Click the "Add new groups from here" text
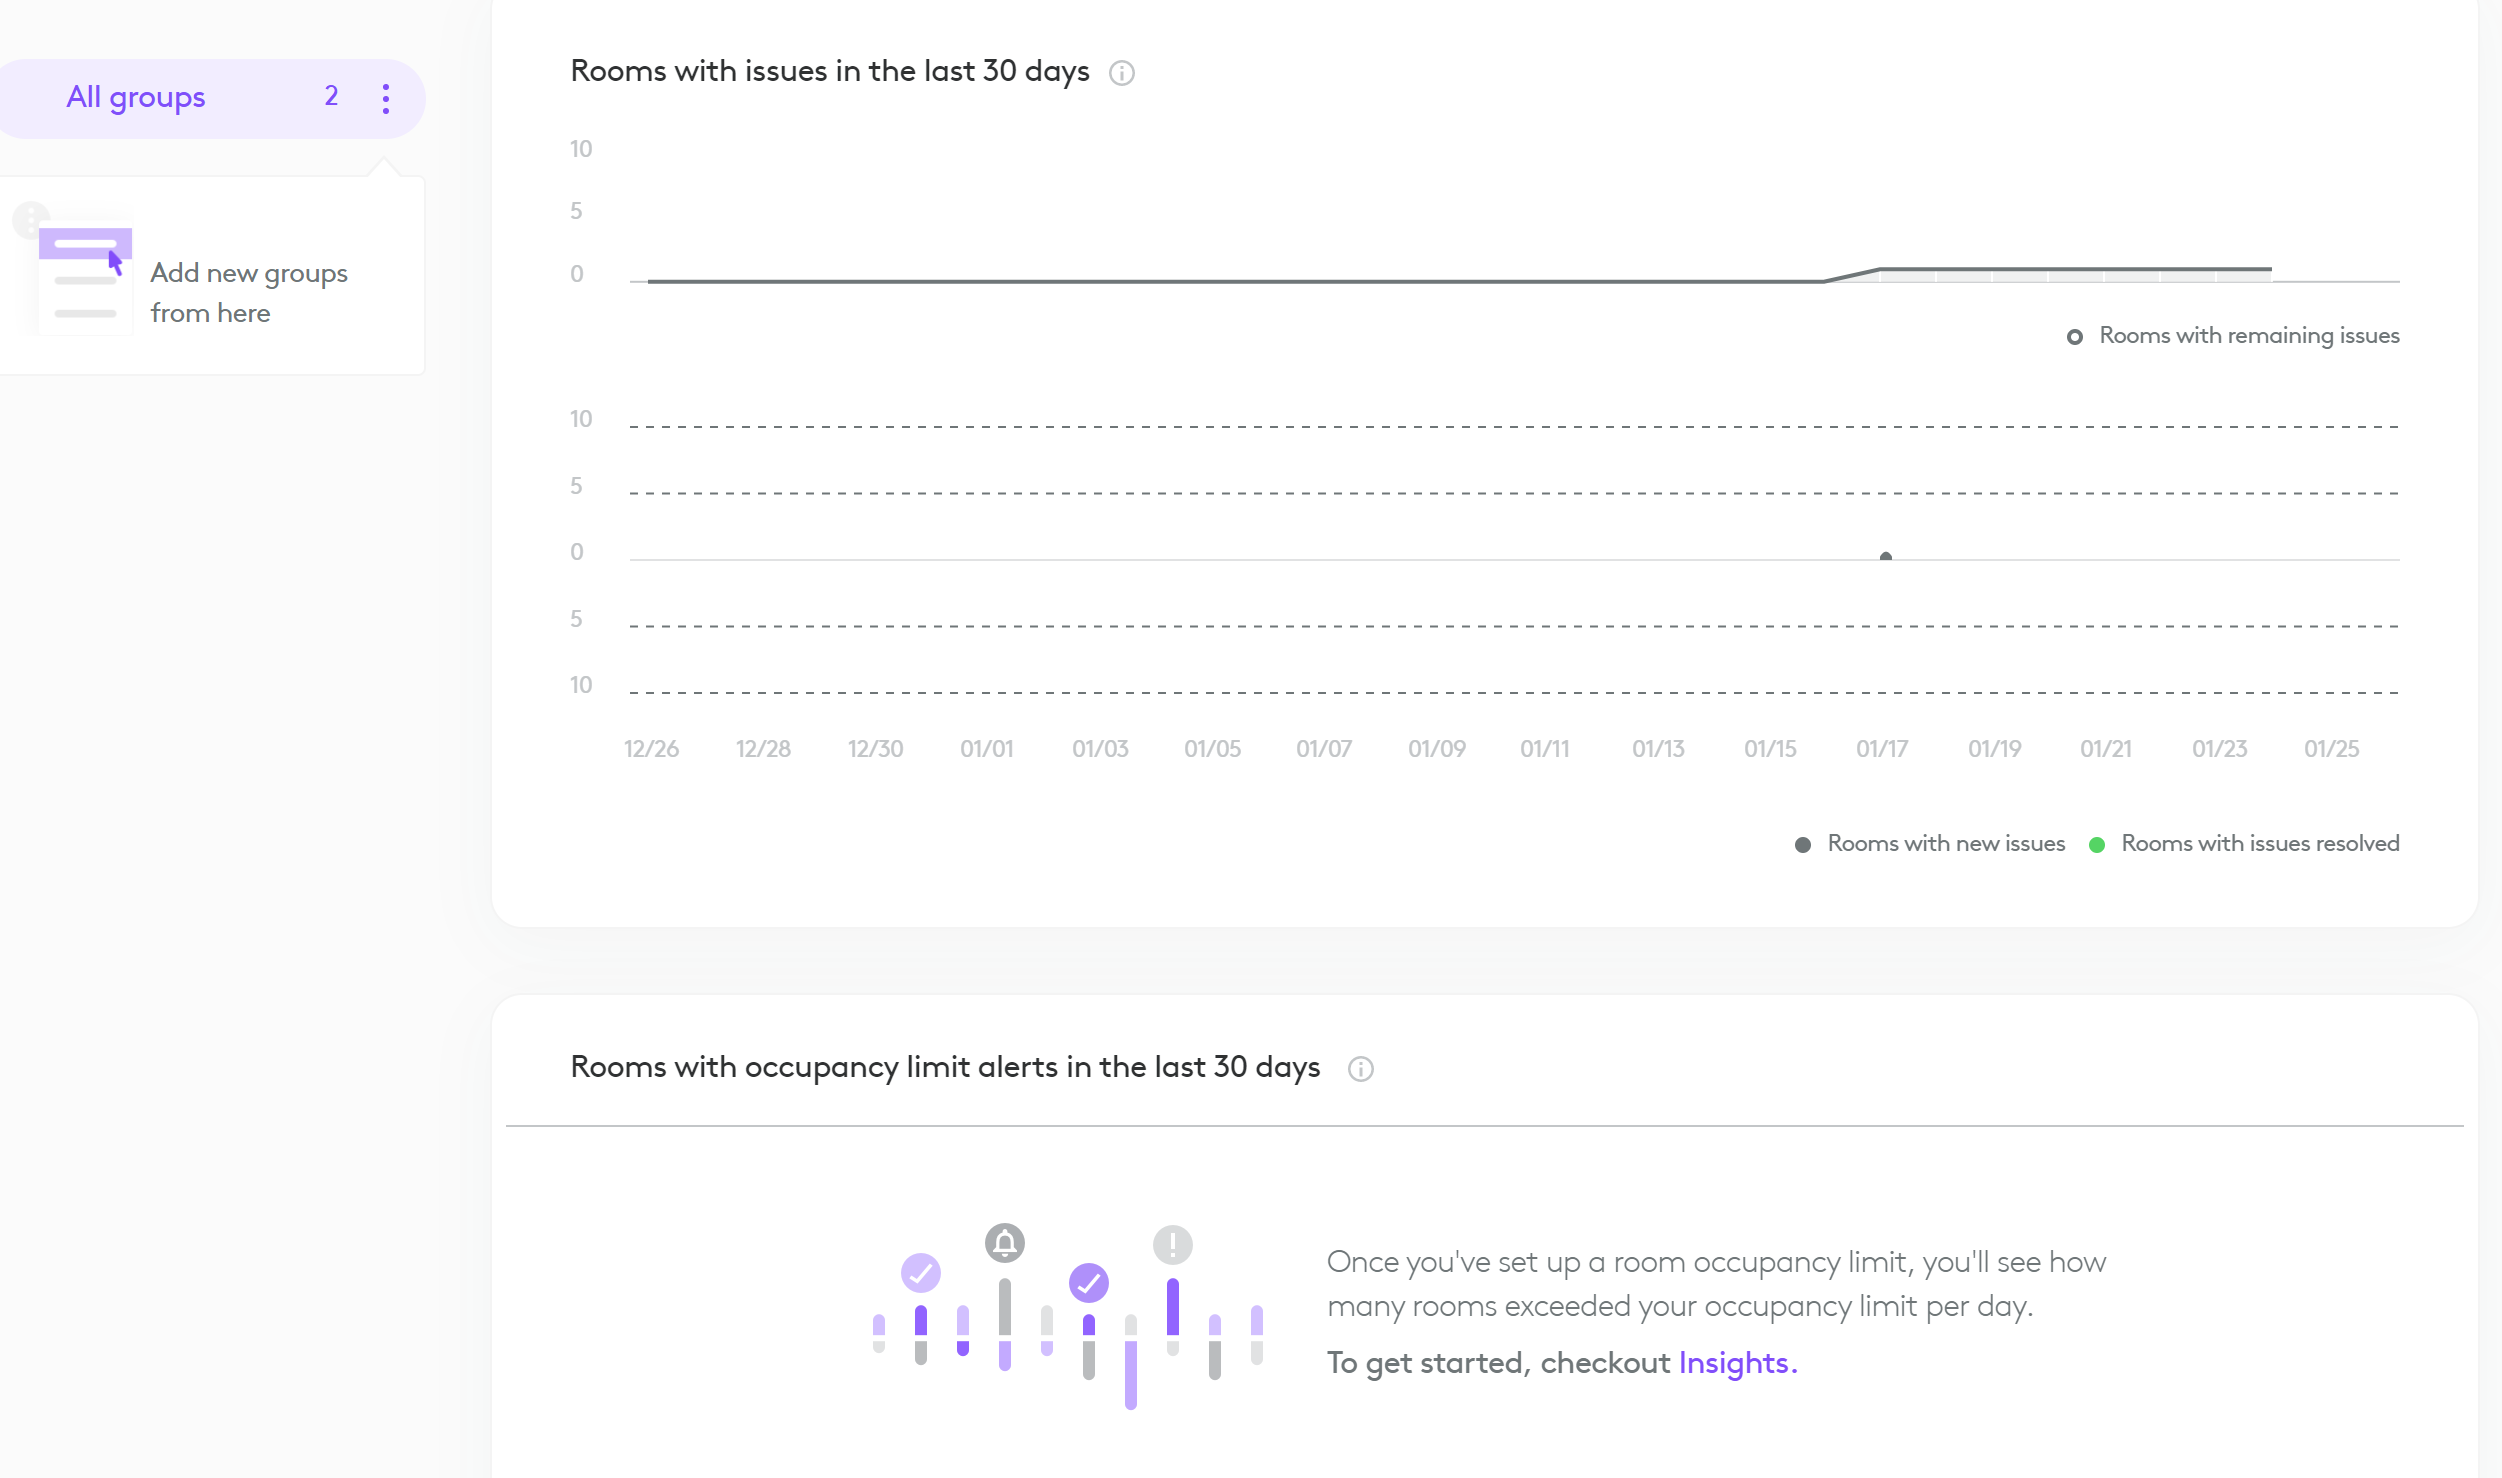This screenshot has width=2502, height=1478. [249, 293]
